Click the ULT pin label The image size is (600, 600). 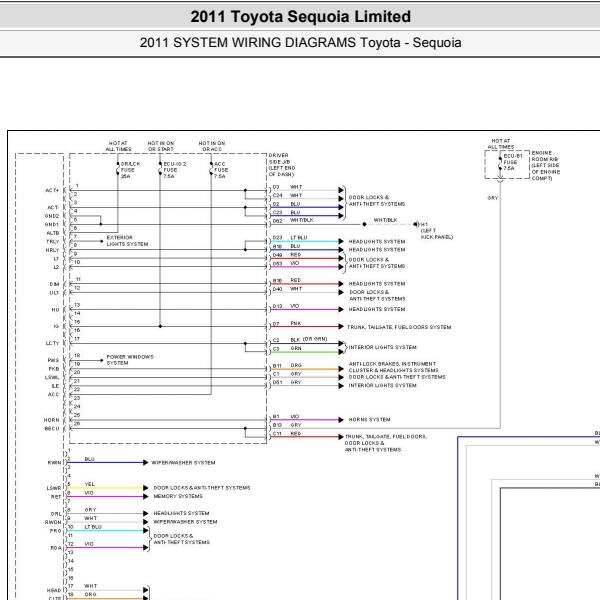[x=54, y=293]
